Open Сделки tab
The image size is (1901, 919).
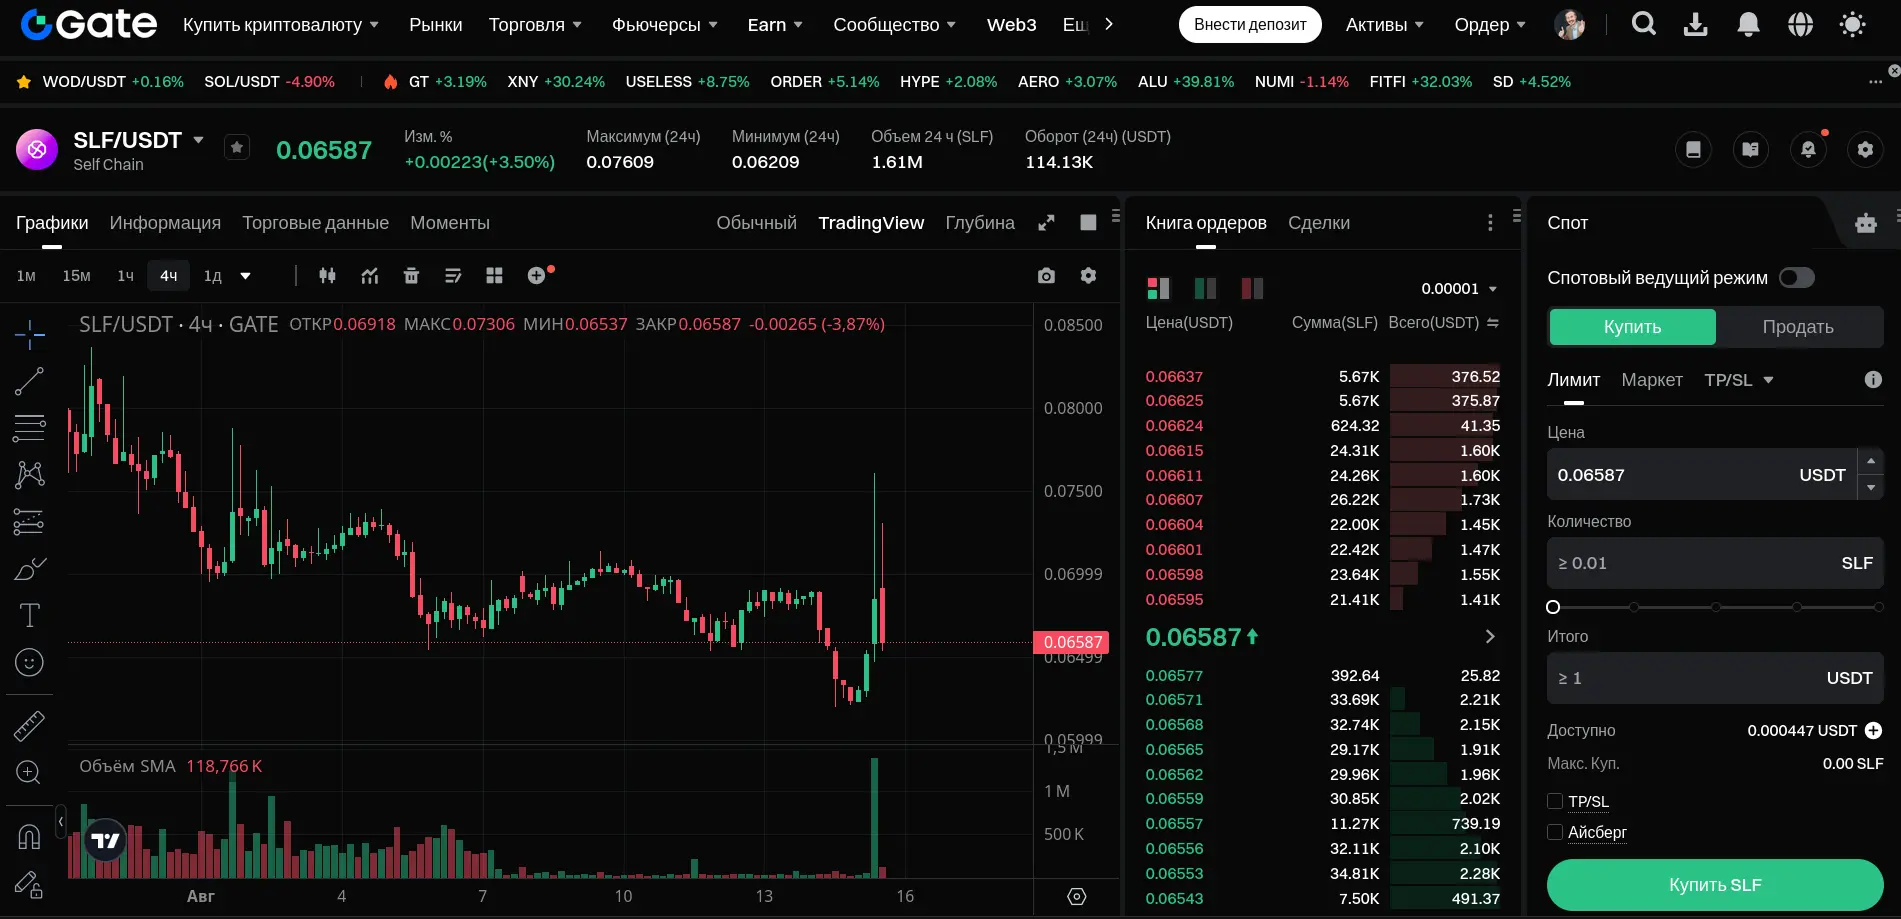click(1319, 223)
